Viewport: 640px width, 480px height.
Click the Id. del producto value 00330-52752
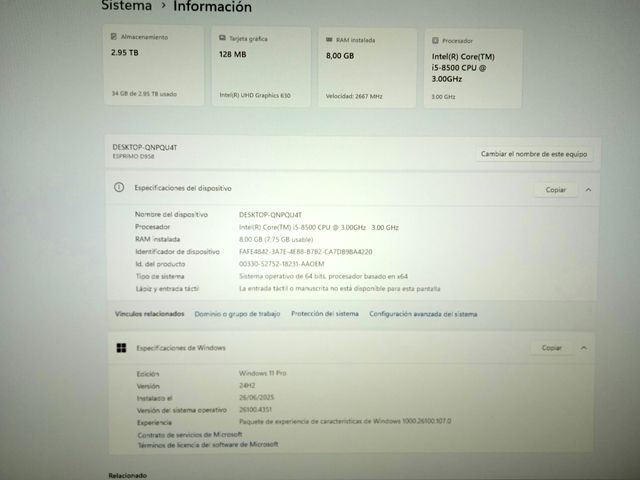(x=282, y=264)
